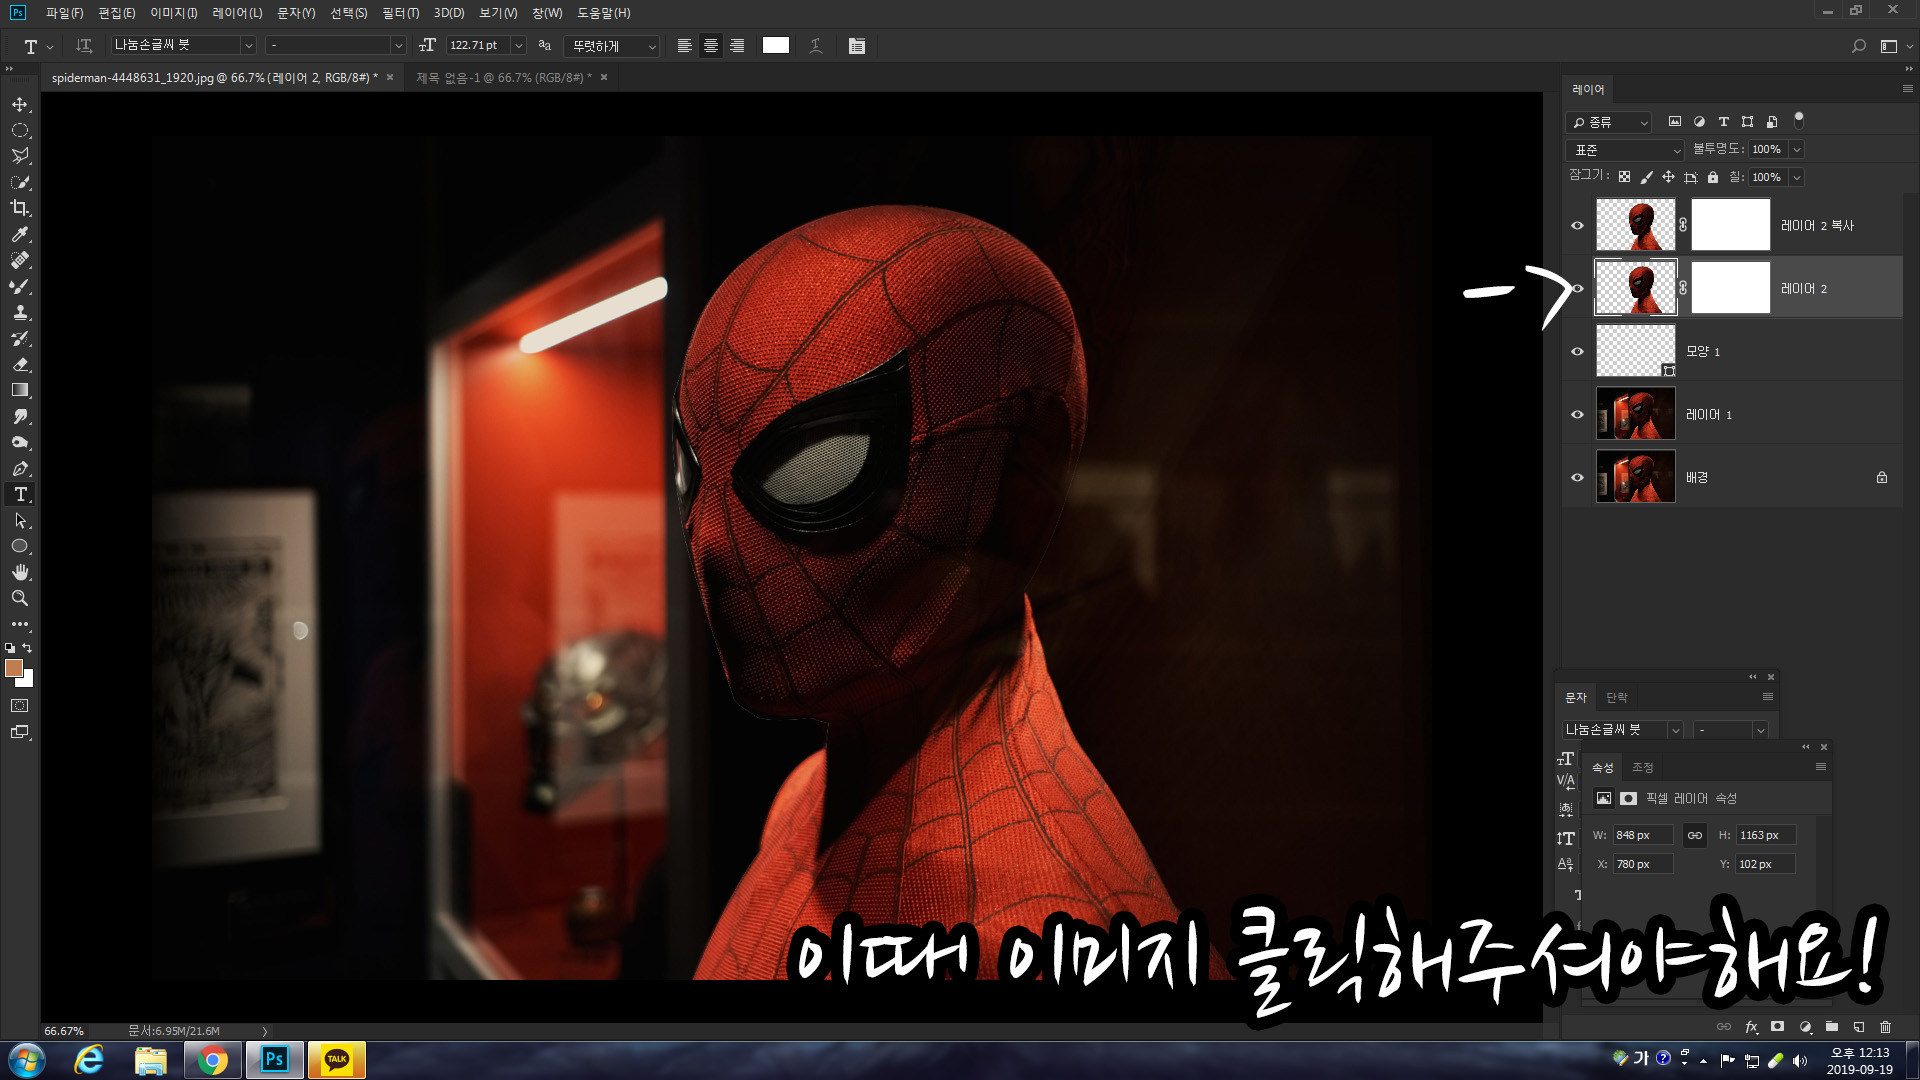Select the Zoom tool in toolbar

point(20,598)
